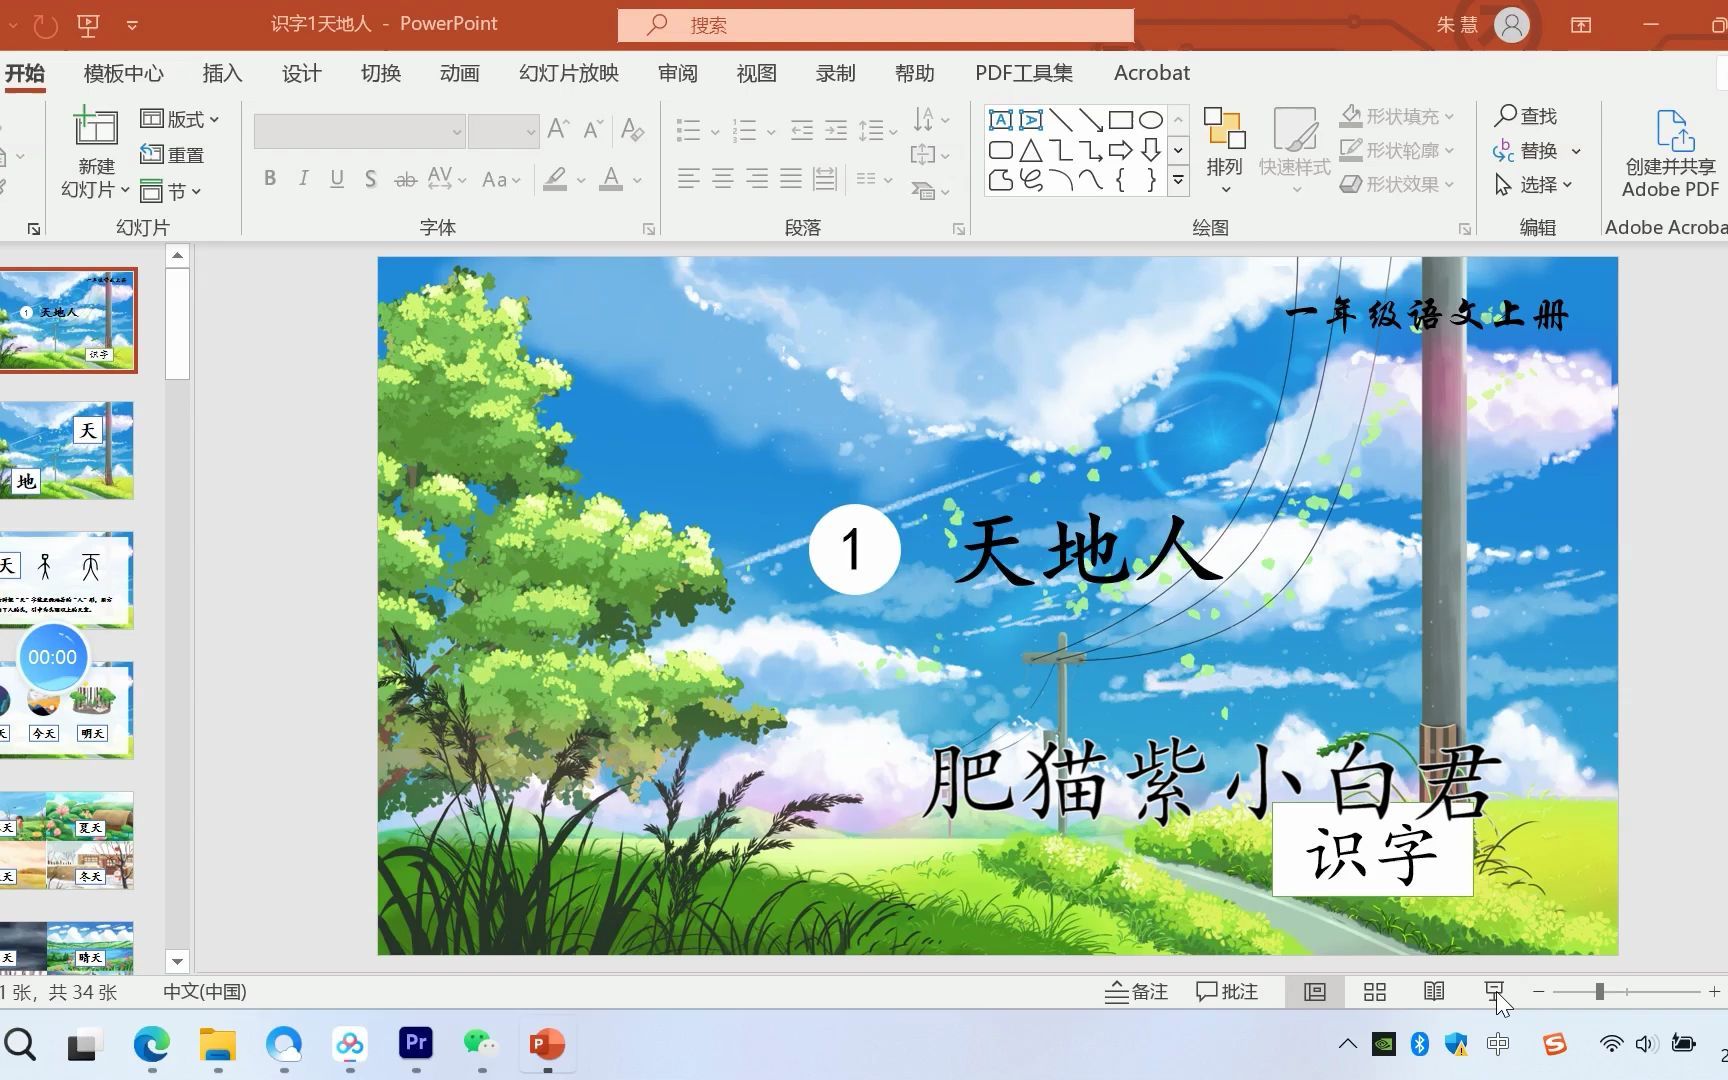Screen dimensions: 1728x1080
Task: Click the Comments (批注) button
Action: coord(1227,992)
